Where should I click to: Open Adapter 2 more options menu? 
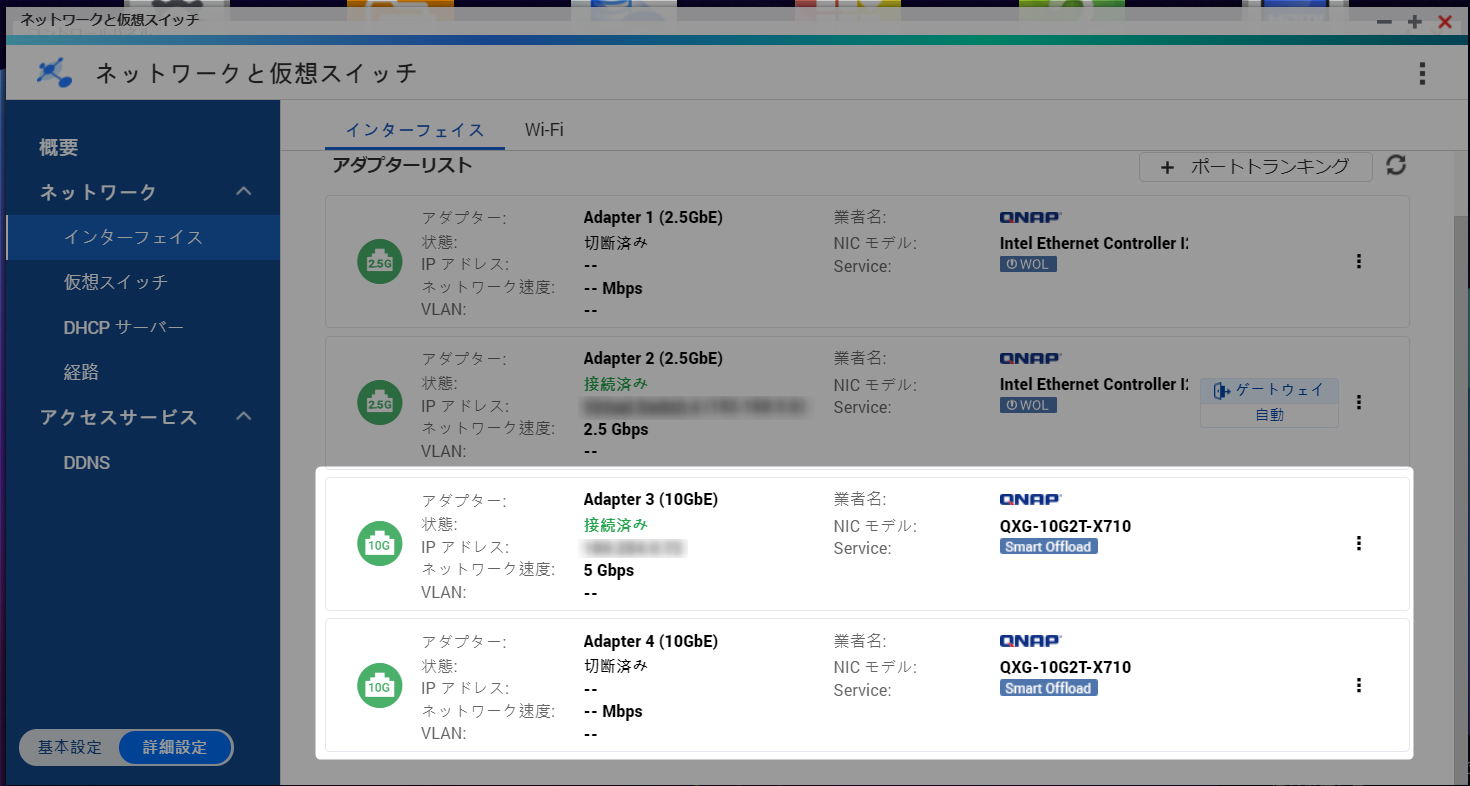pos(1358,402)
